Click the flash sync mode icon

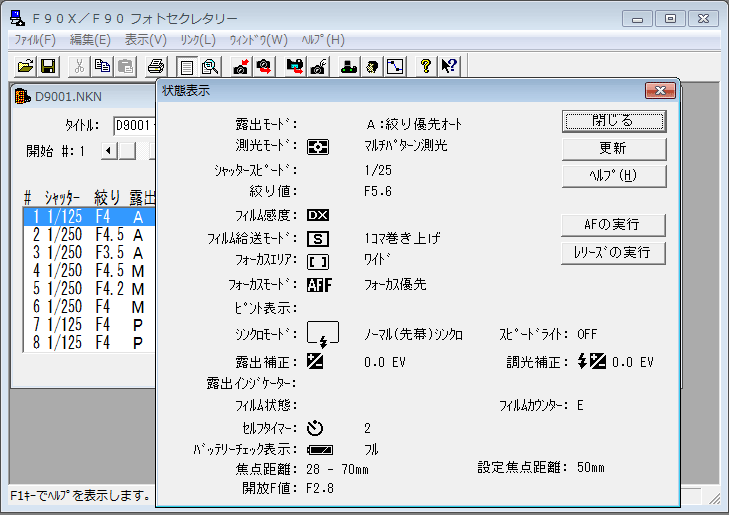323,334
